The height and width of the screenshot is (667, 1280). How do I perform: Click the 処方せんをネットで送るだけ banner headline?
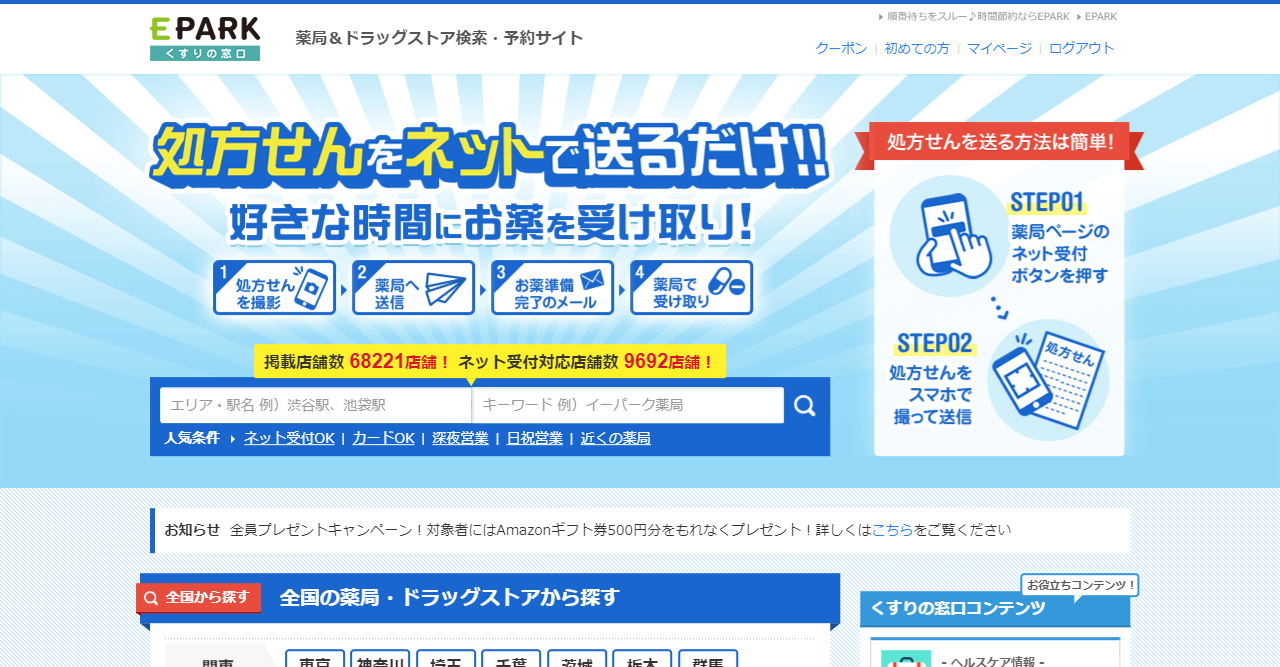click(x=490, y=153)
